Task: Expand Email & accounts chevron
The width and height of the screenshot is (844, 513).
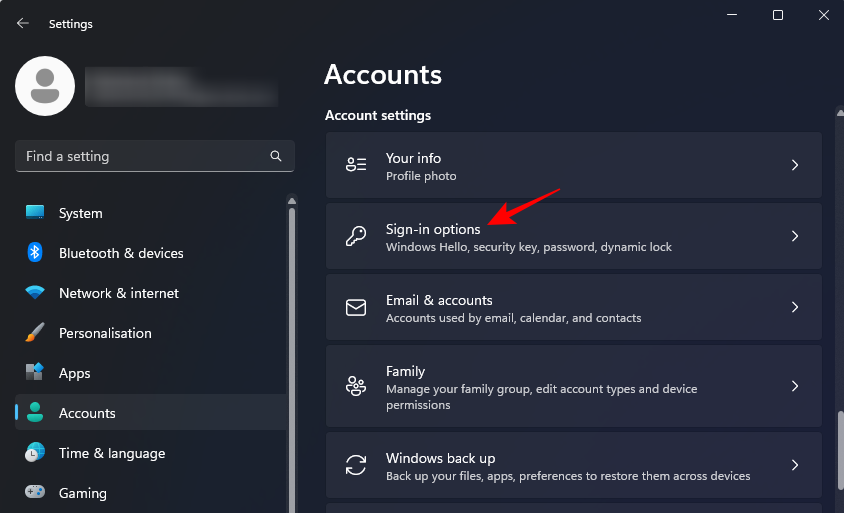Action: point(795,308)
